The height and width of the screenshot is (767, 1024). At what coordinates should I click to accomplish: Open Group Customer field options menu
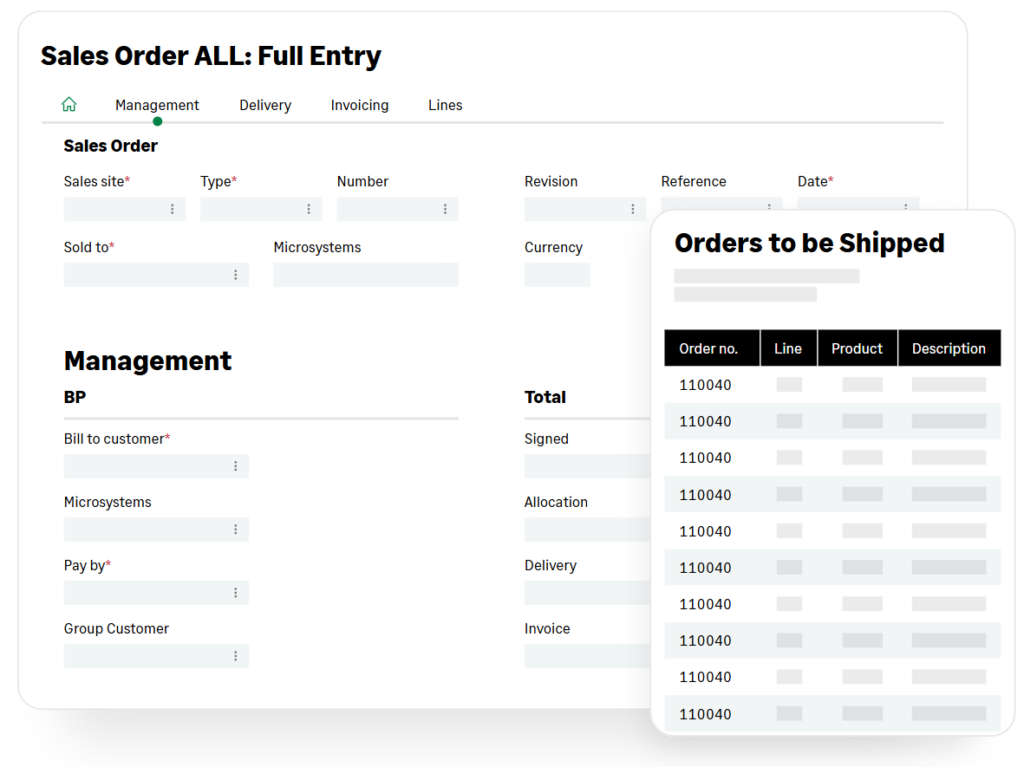pyautogui.click(x=236, y=656)
